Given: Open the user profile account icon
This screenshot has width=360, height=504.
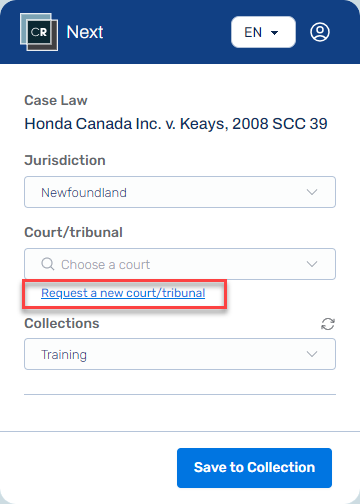Looking at the screenshot, I should [x=320, y=32].
